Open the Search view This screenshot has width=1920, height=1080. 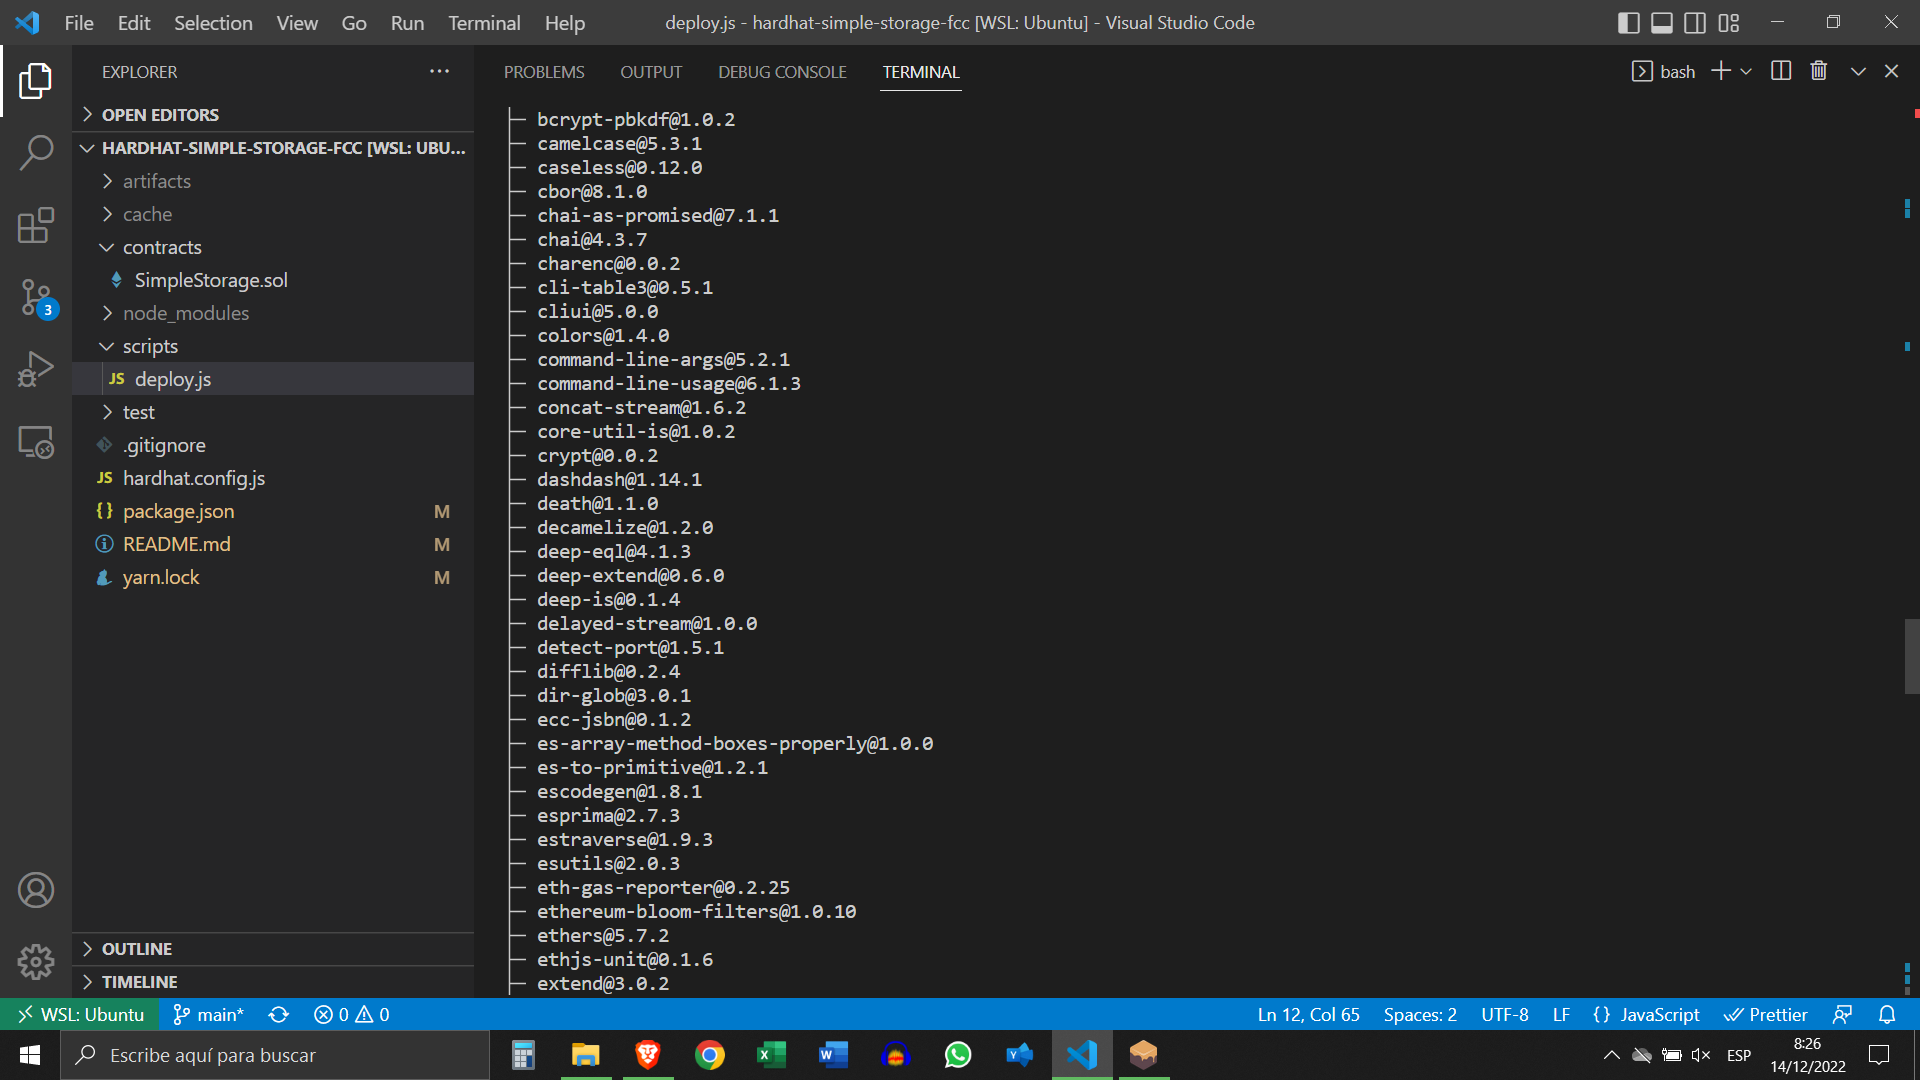(x=36, y=153)
